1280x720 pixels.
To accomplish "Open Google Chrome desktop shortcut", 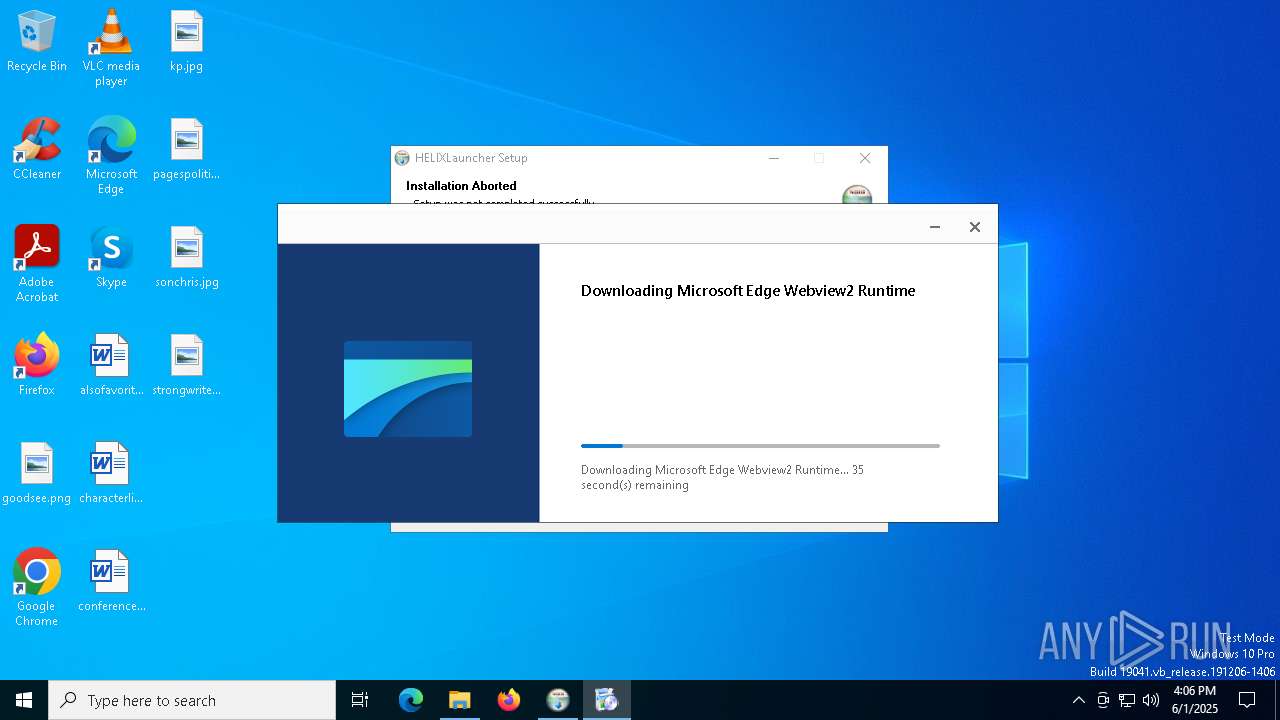I will coord(37,588).
